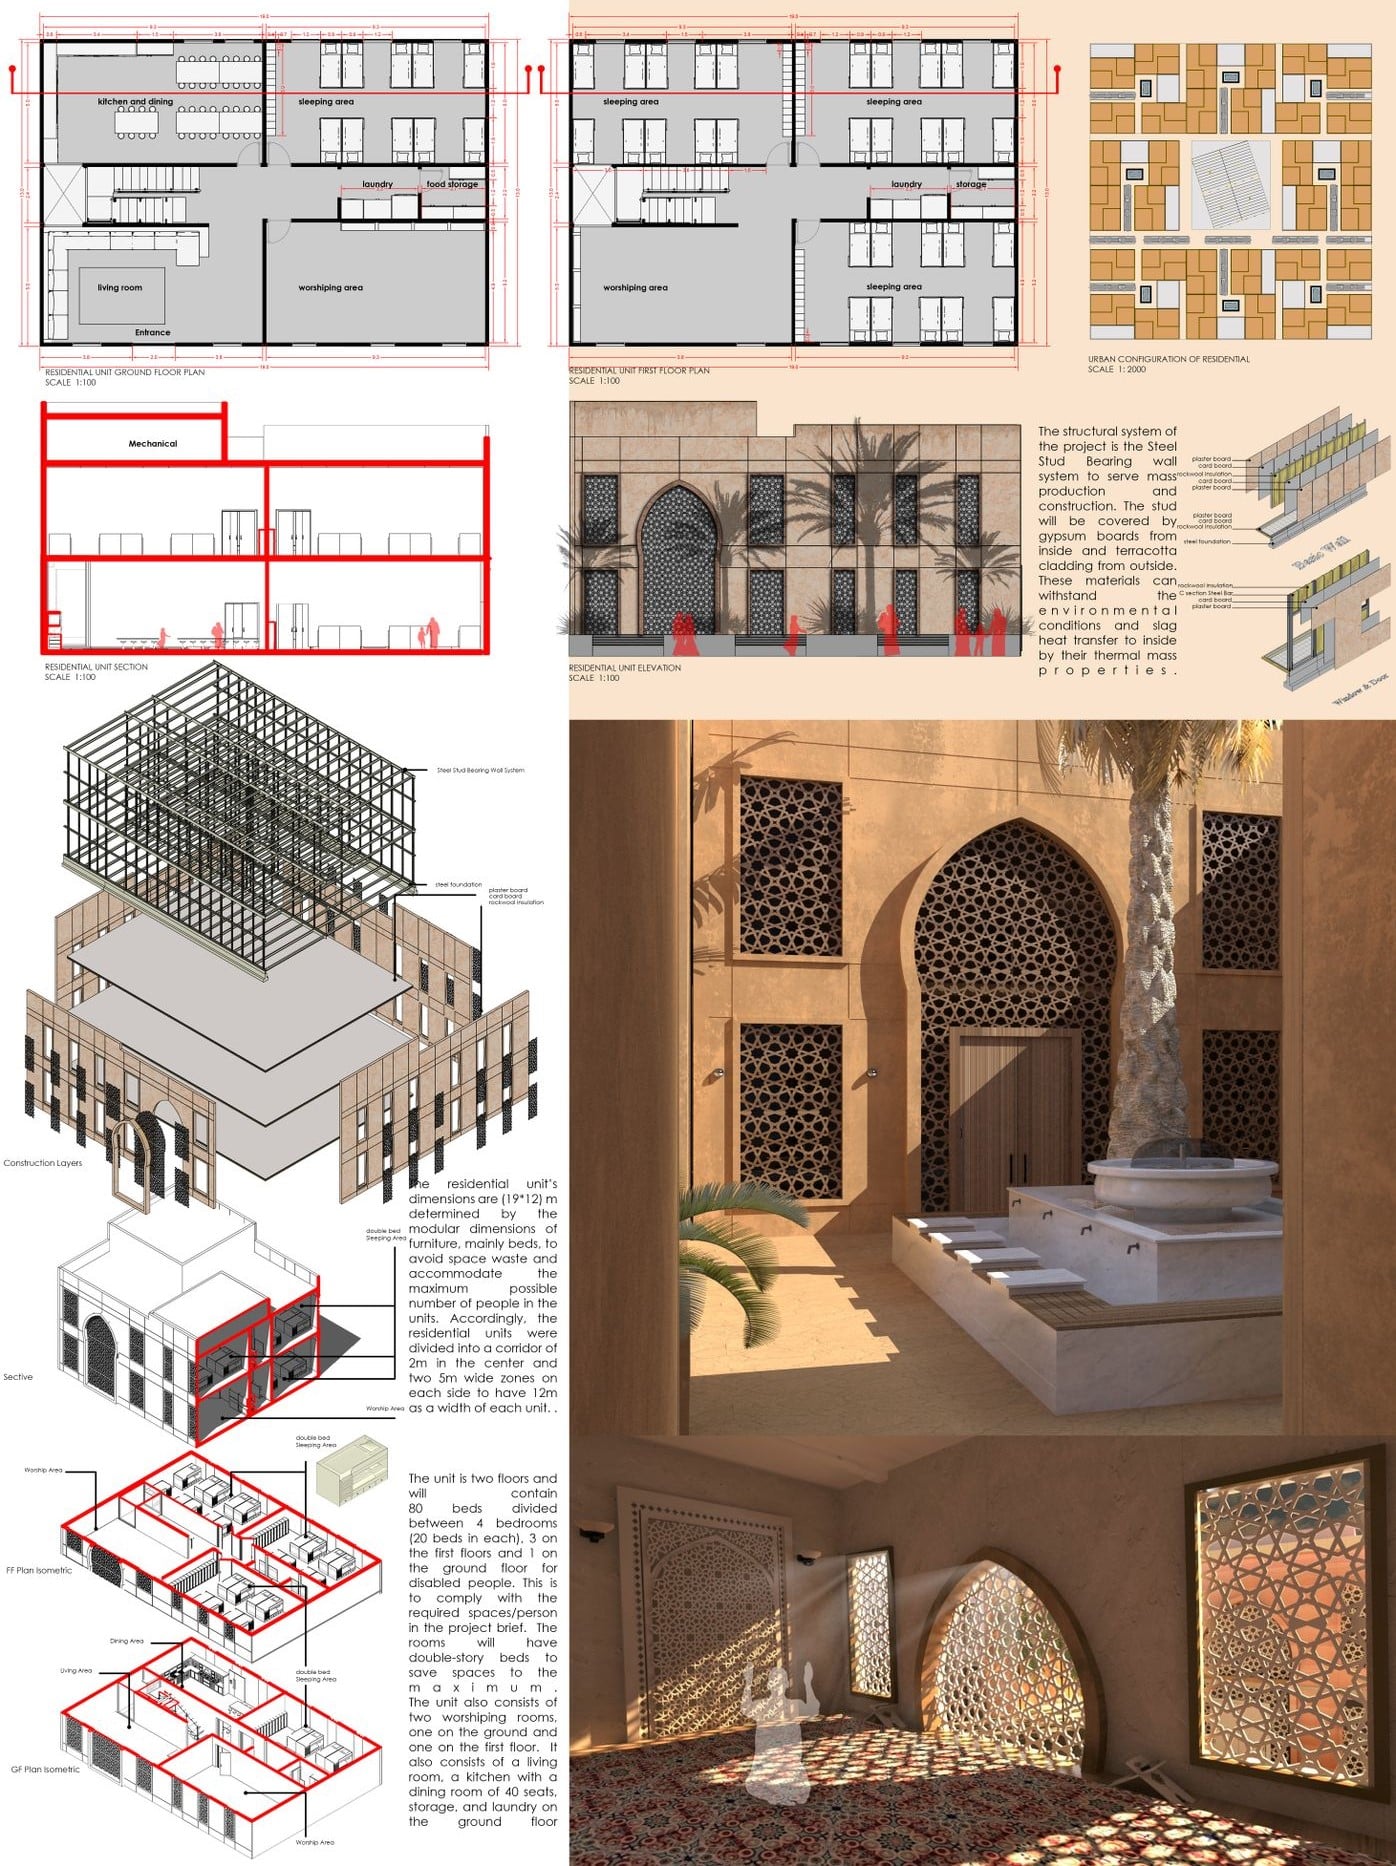Select the 'food storage' label on ground floor plan
Image resolution: width=1396 pixels, height=1866 pixels.
452,185
